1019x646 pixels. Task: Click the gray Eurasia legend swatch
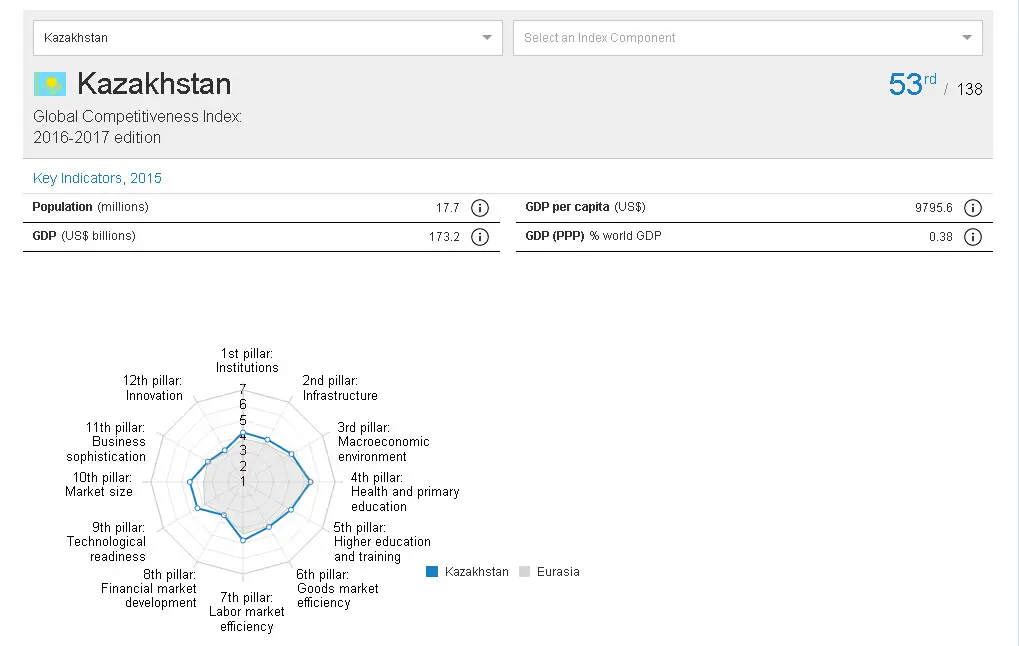tap(524, 572)
